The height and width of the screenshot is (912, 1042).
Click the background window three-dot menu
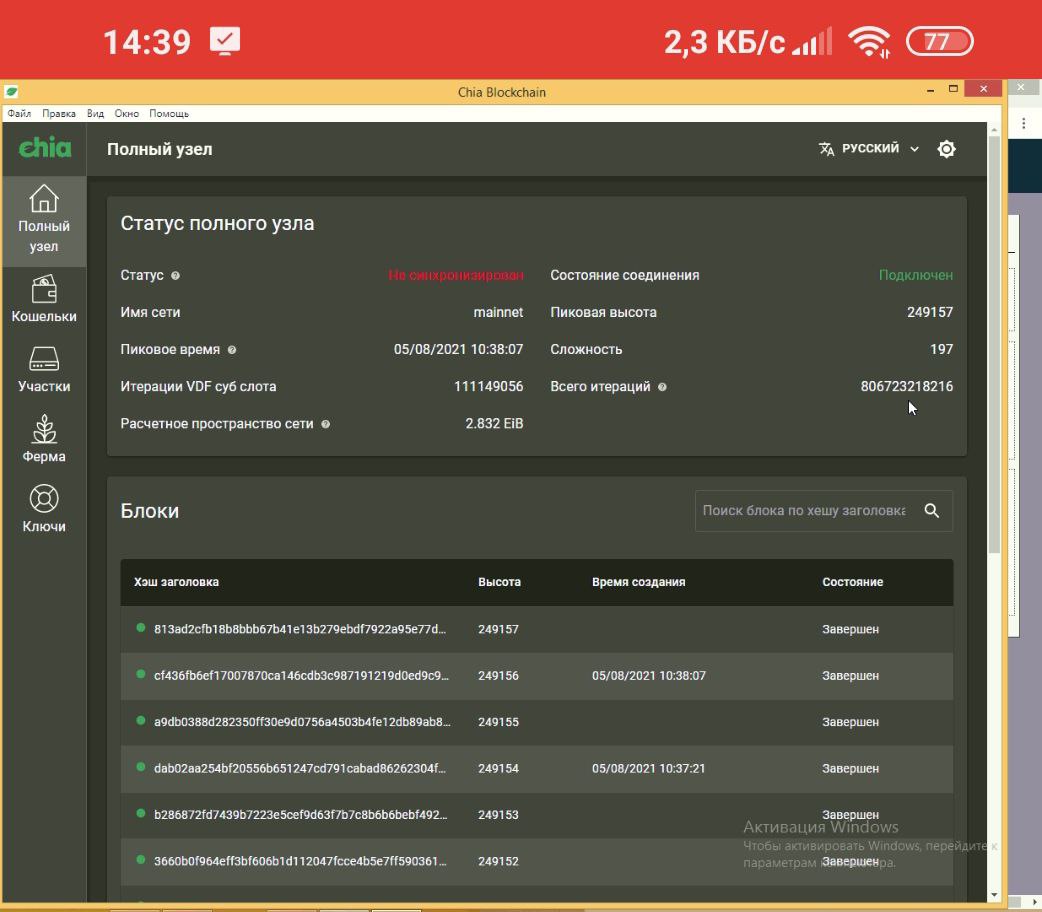coord(1024,123)
